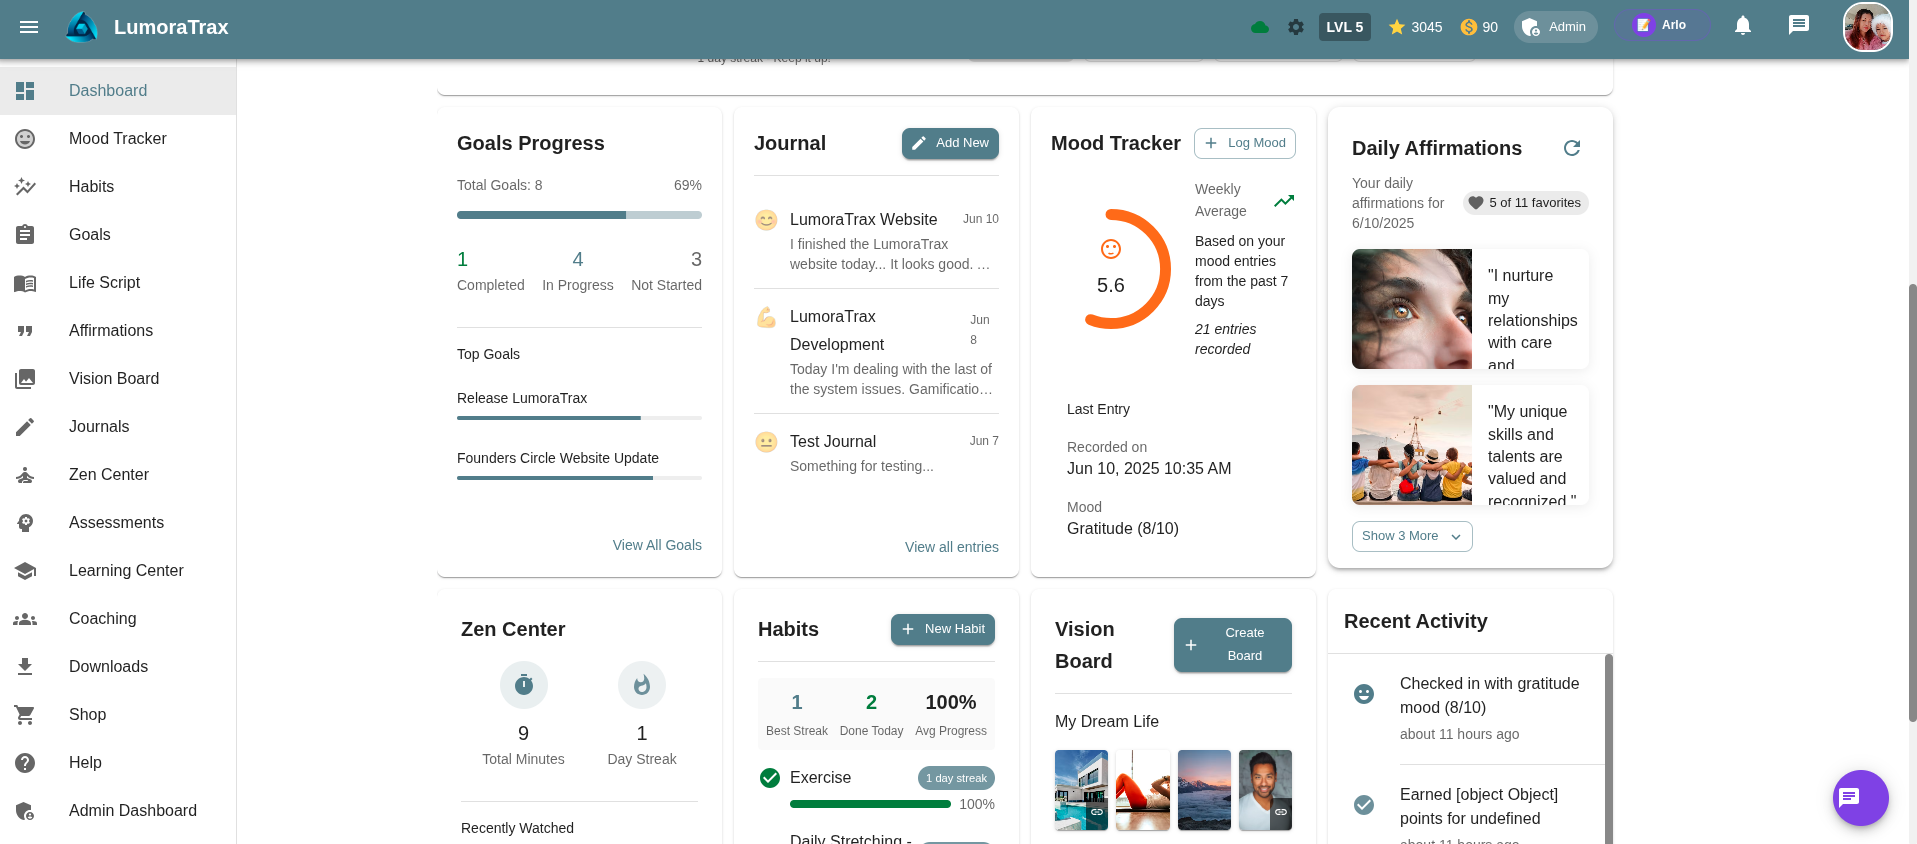The height and width of the screenshot is (844, 1917).
Task: Open settings gear in top bar
Action: click(x=1296, y=27)
